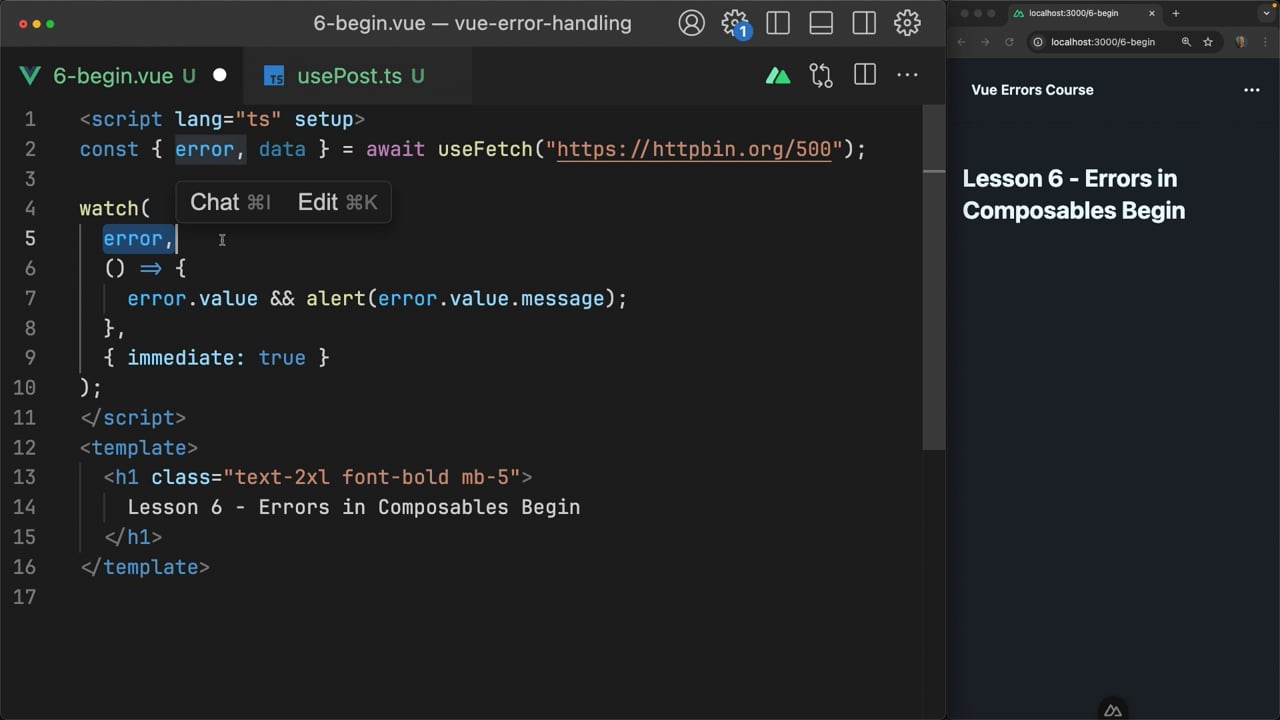Click the Vue file icon on the 6-begin.vue tab
1280x720 pixels.
click(30, 76)
